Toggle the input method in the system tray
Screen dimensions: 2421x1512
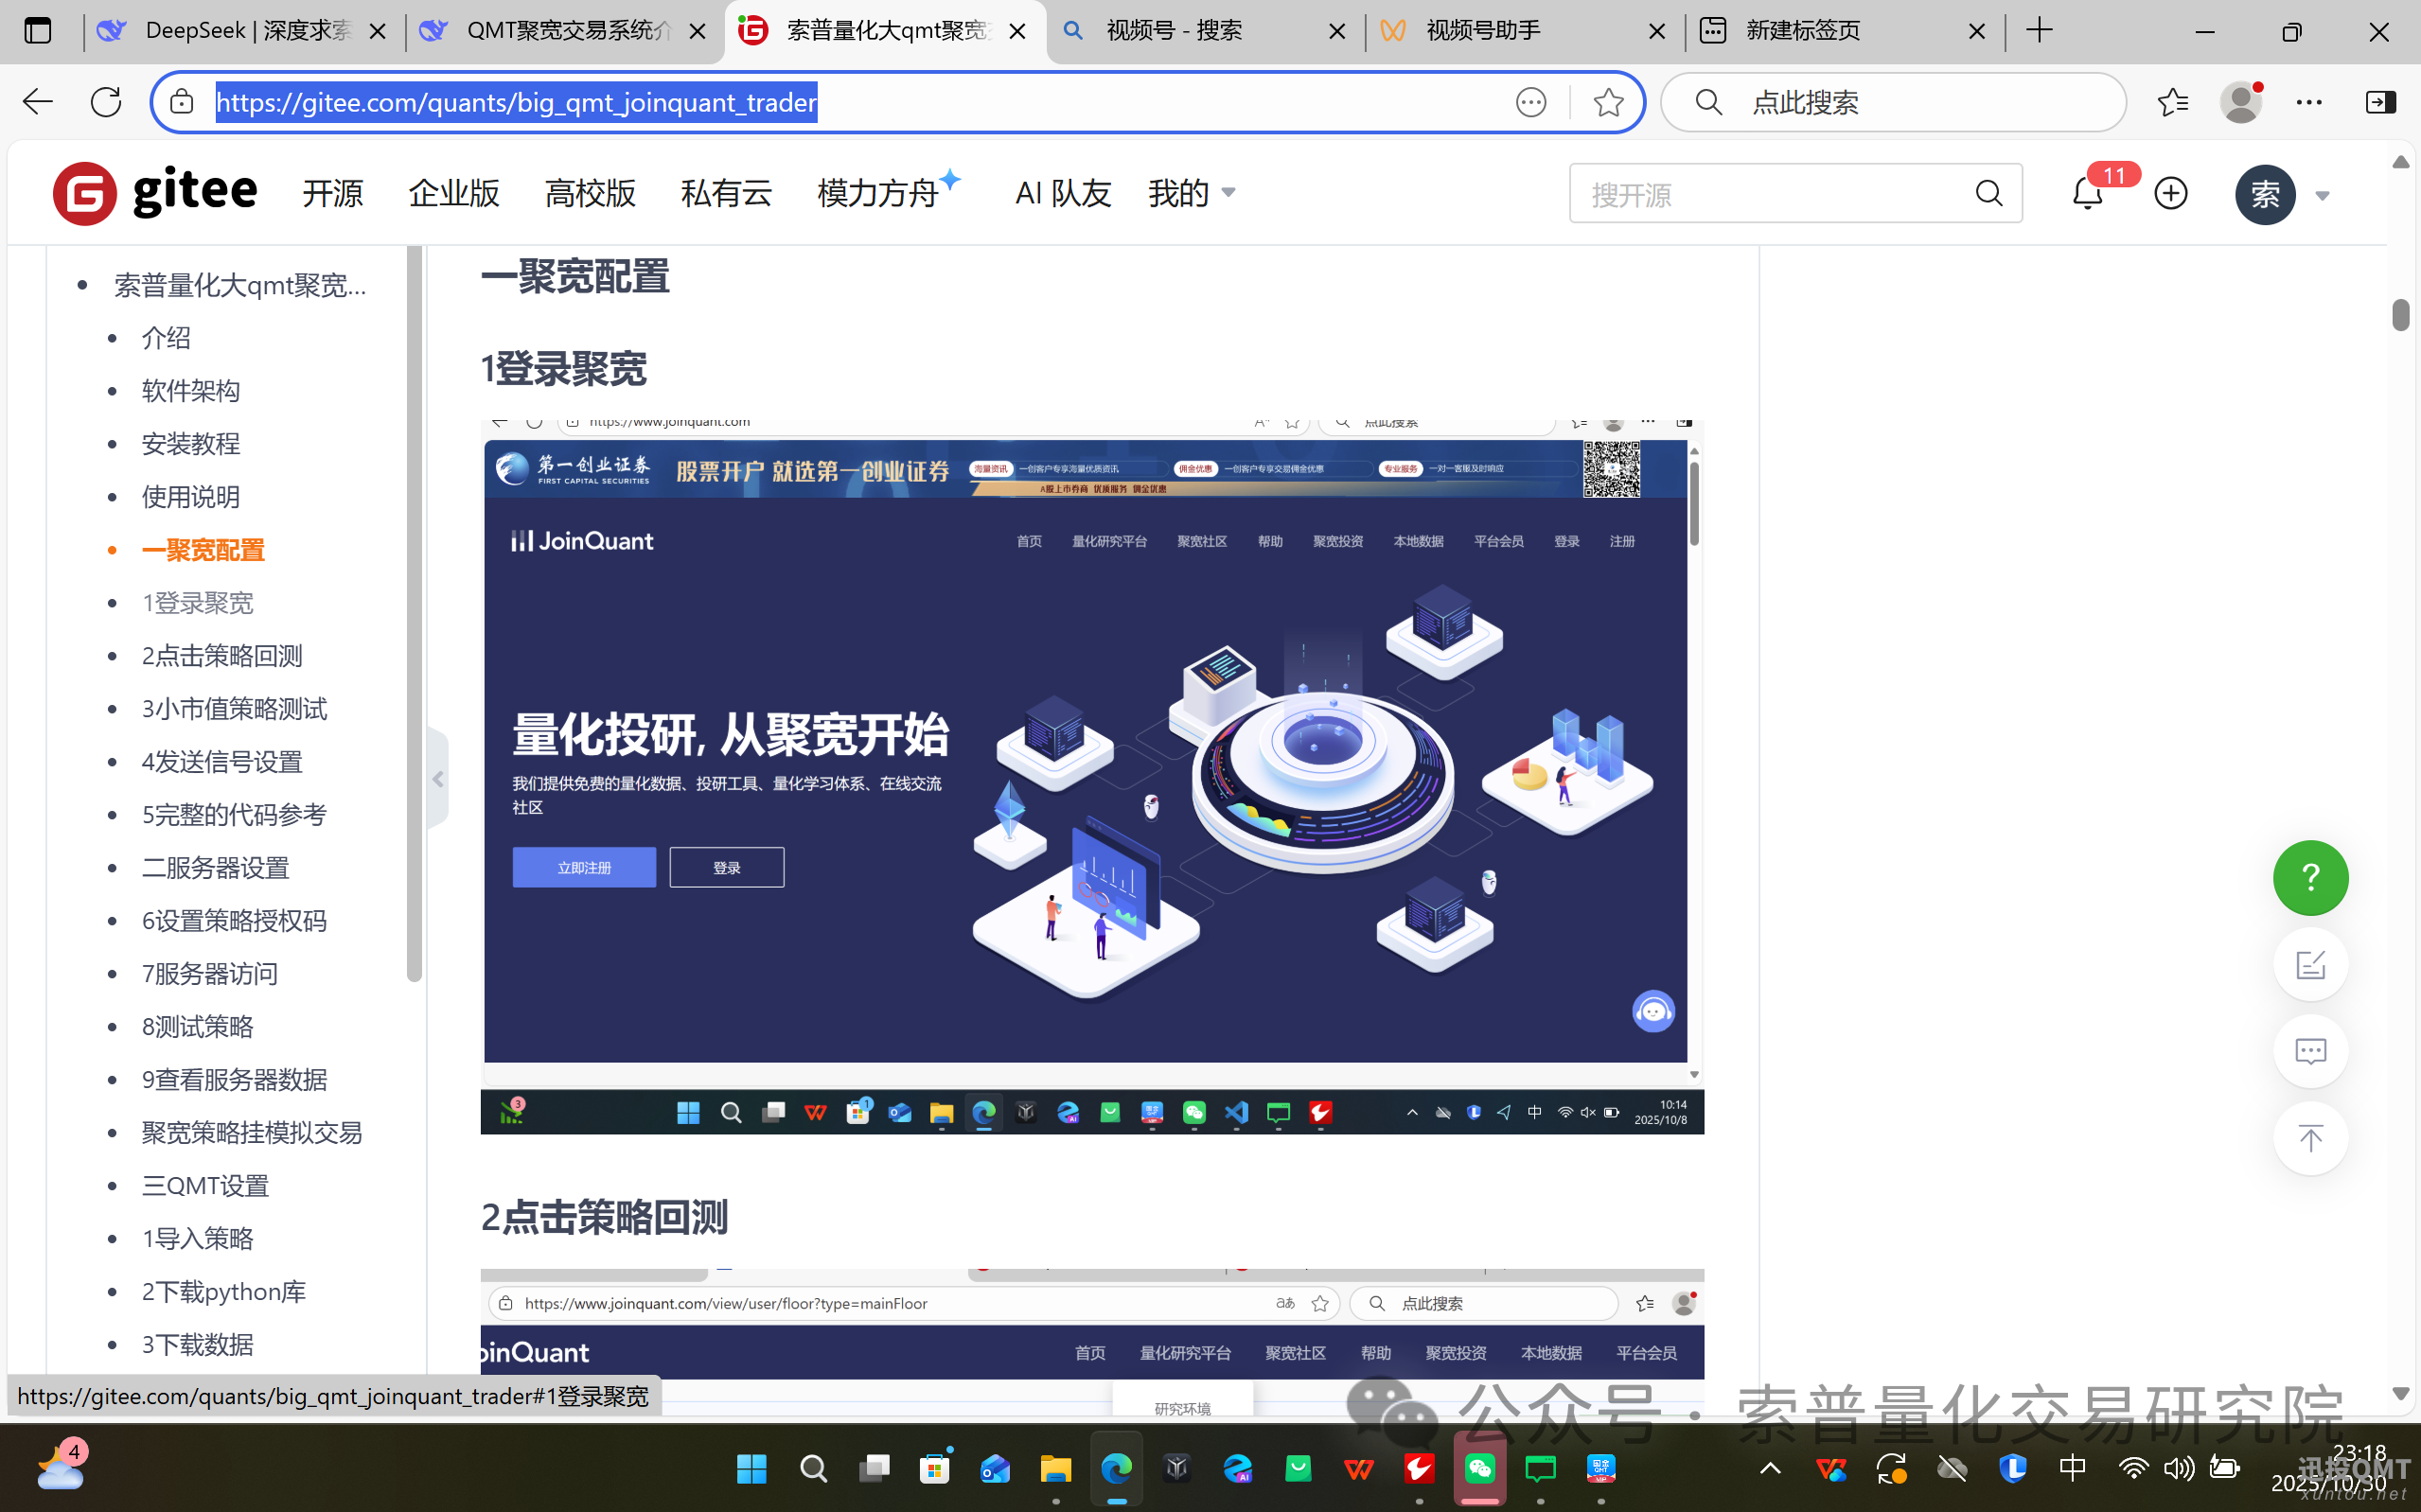[2070, 1467]
